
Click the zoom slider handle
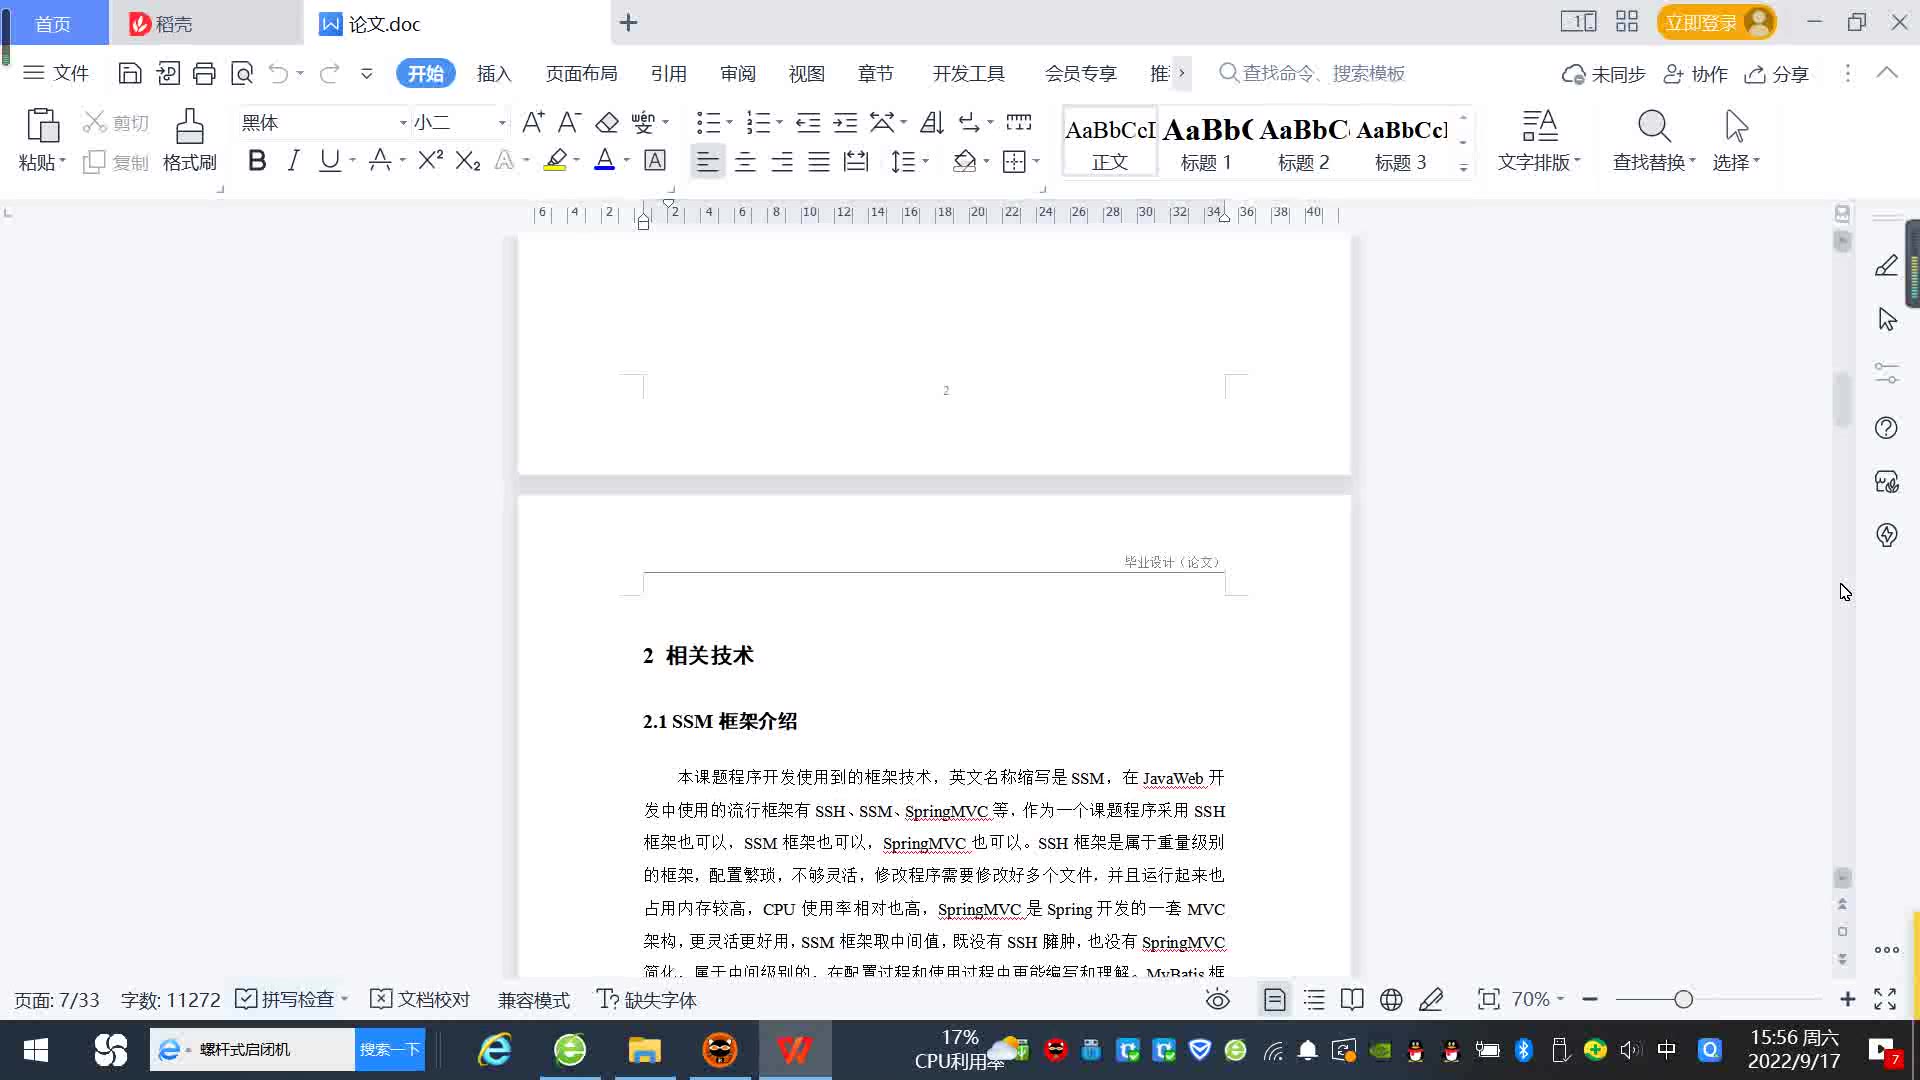tap(1683, 999)
